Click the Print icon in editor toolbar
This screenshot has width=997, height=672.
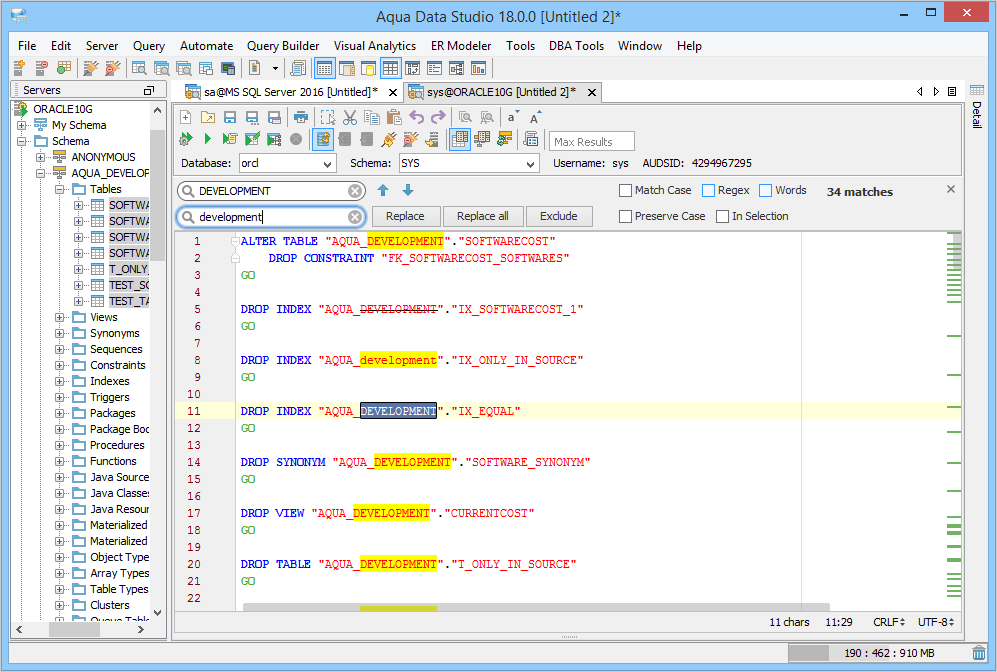(301, 117)
